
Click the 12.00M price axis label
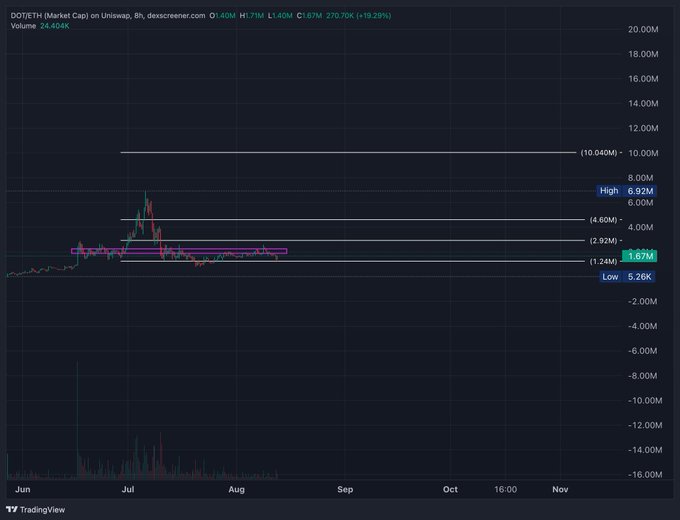pyautogui.click(x=643, y=128)
